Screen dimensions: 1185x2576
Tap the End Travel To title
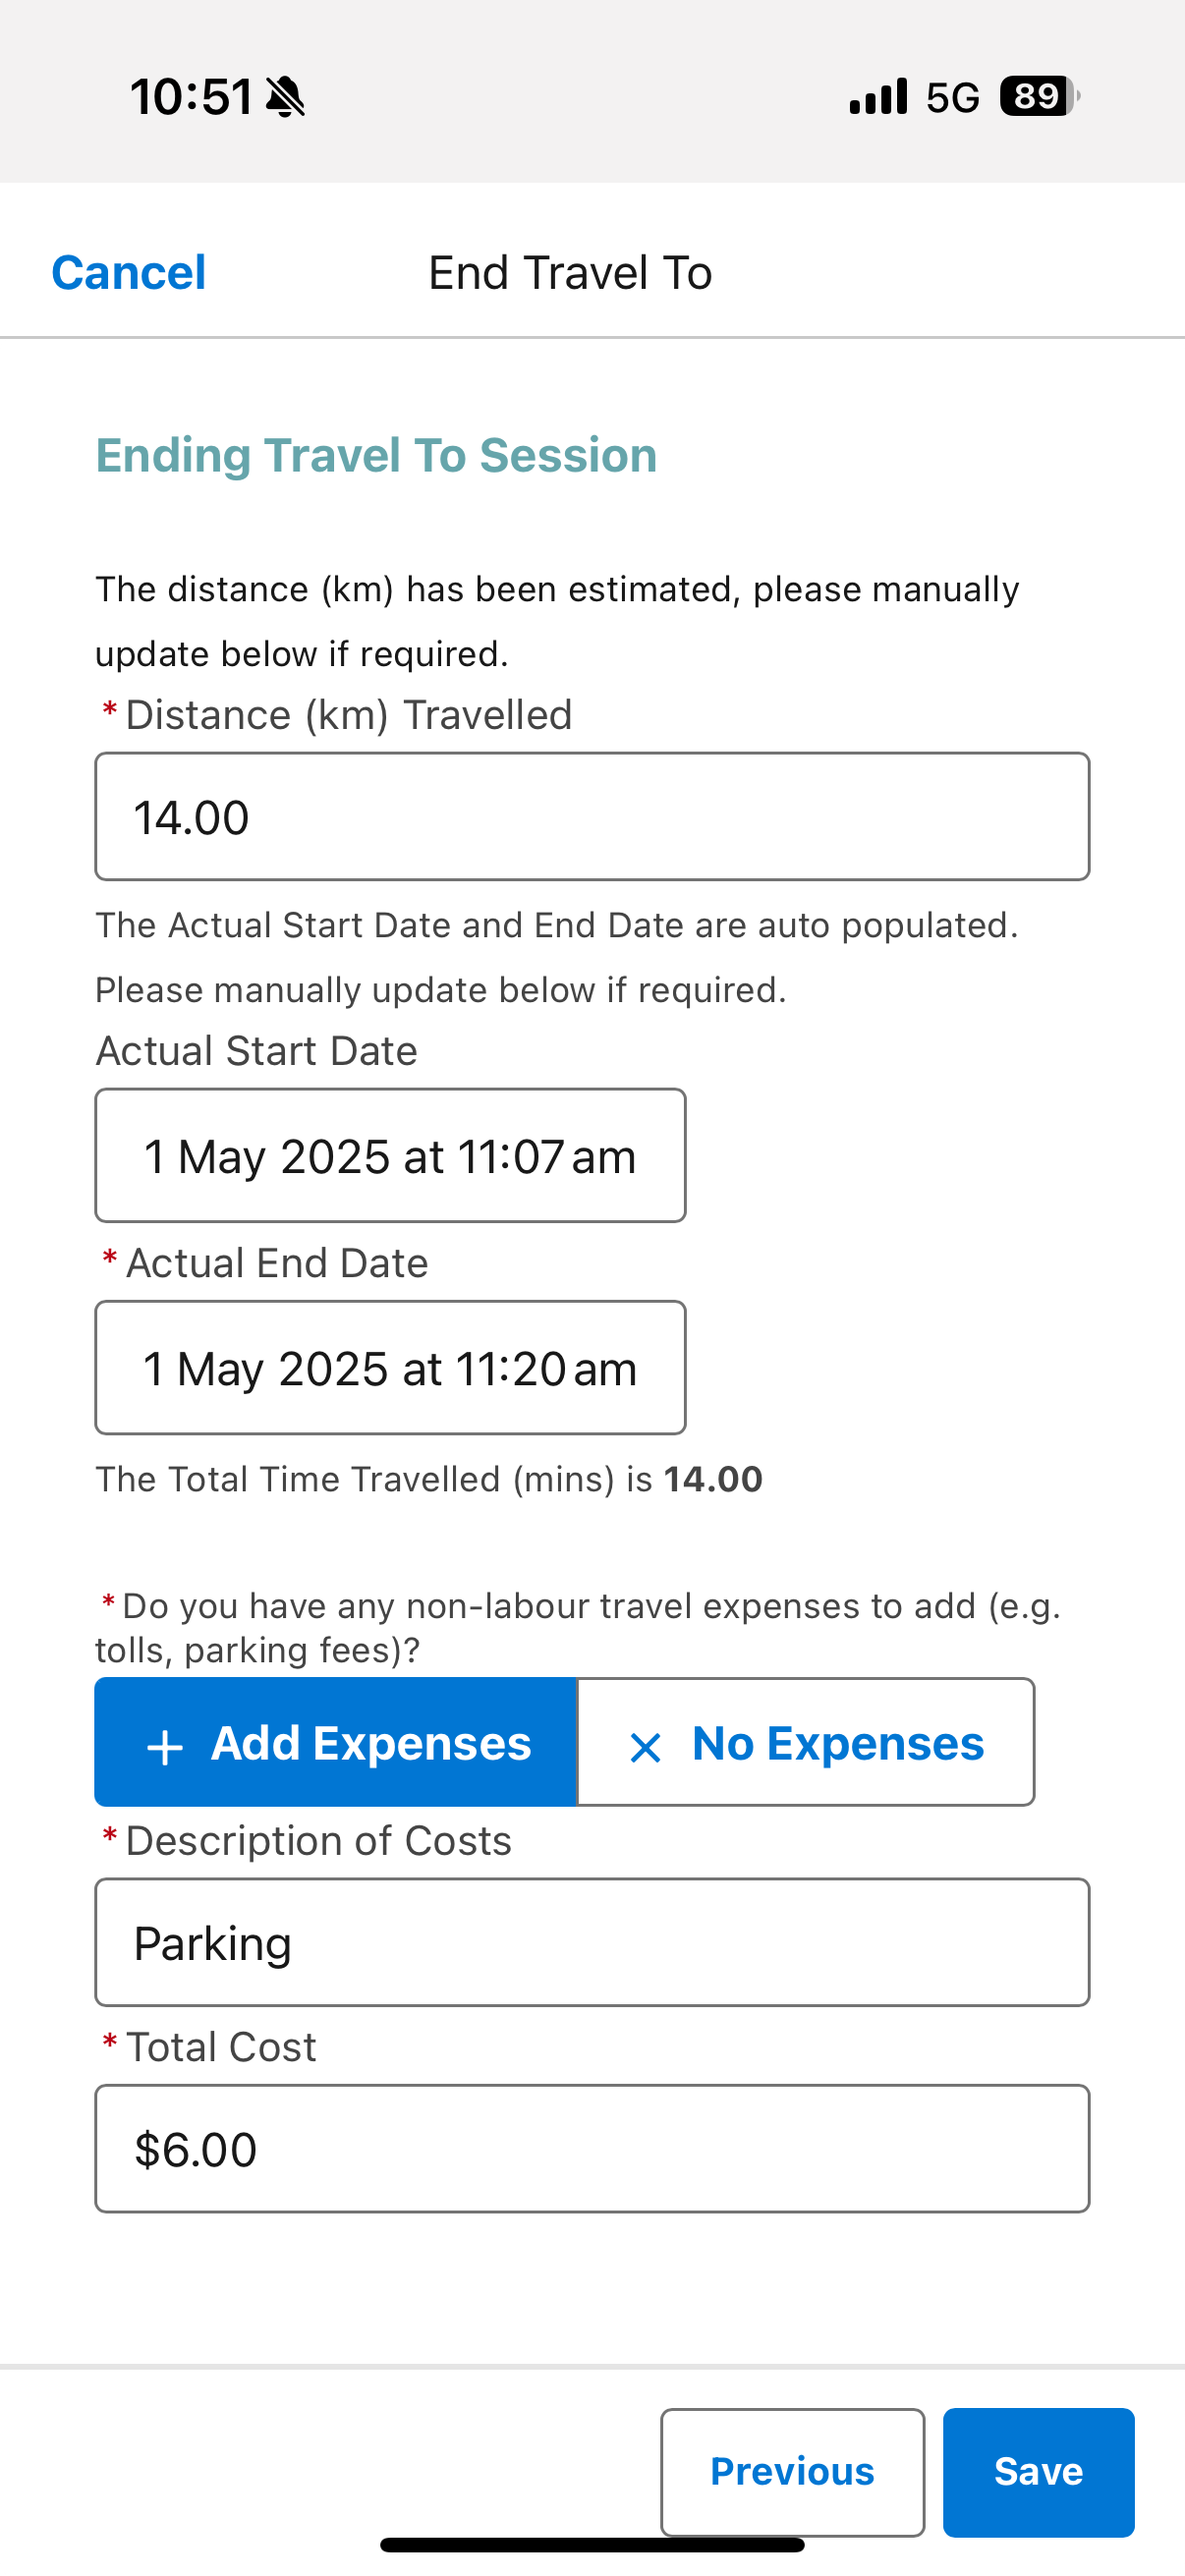tap(570, 273)
